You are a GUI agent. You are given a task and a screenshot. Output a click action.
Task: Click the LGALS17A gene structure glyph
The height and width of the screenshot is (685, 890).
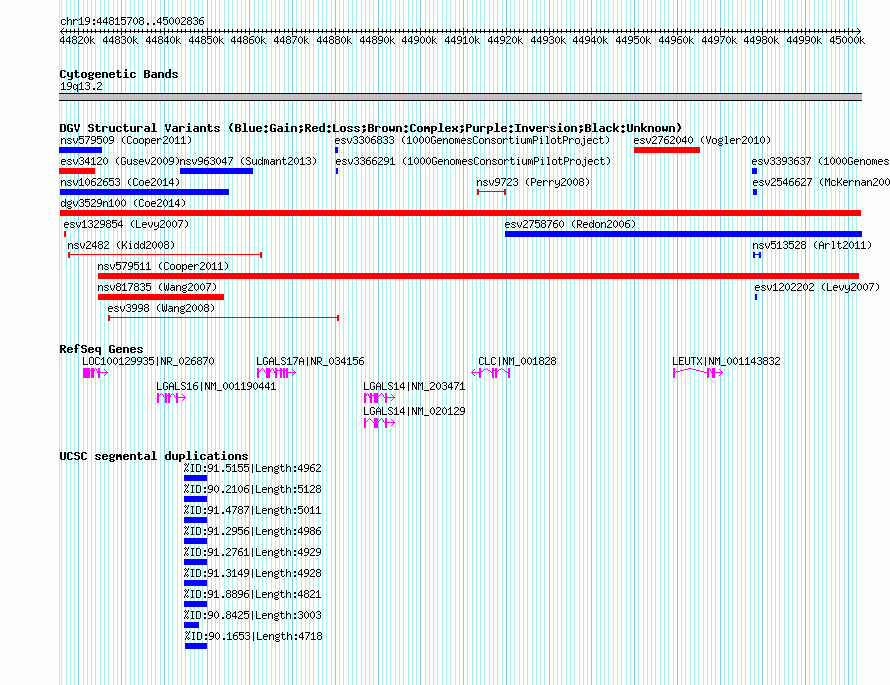coord(276,373)
